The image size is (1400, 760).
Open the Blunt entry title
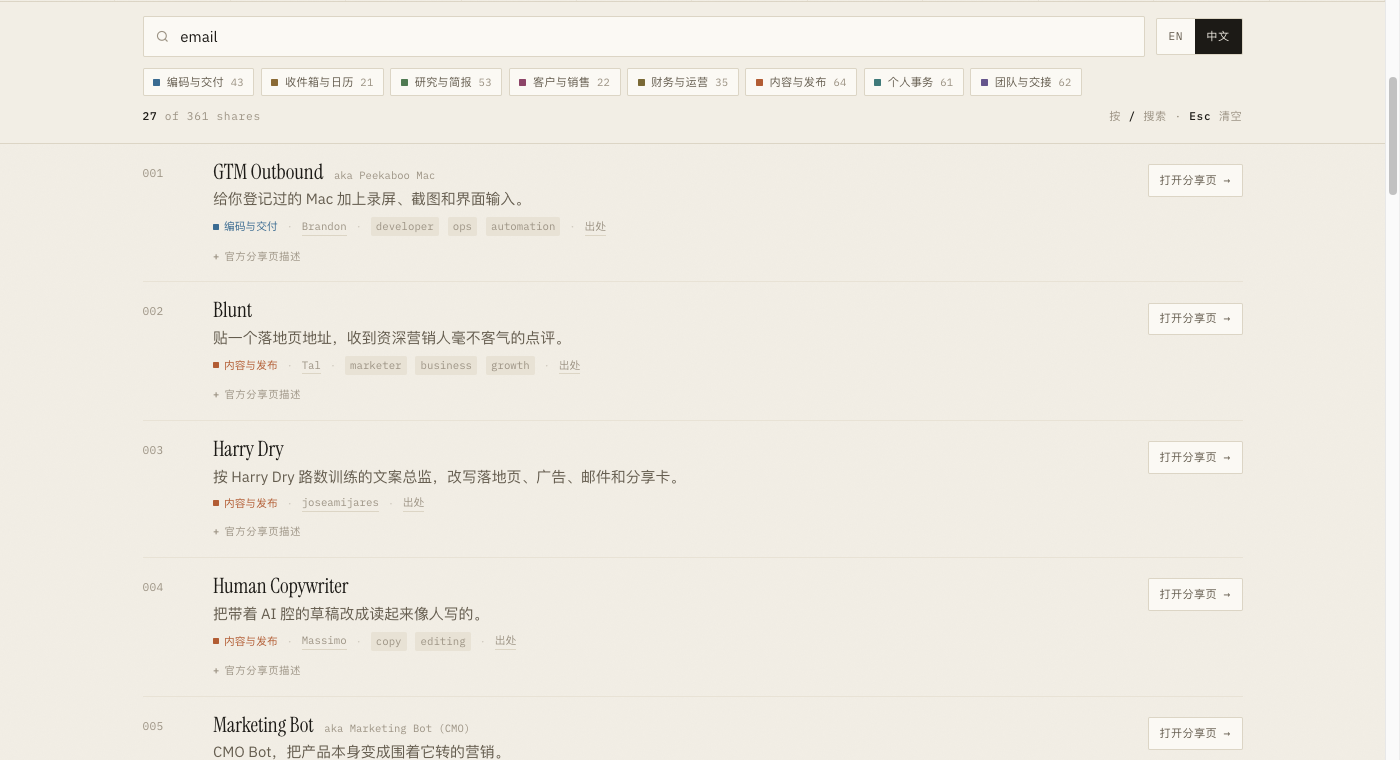pyautogui.click(x=232, y=310)
